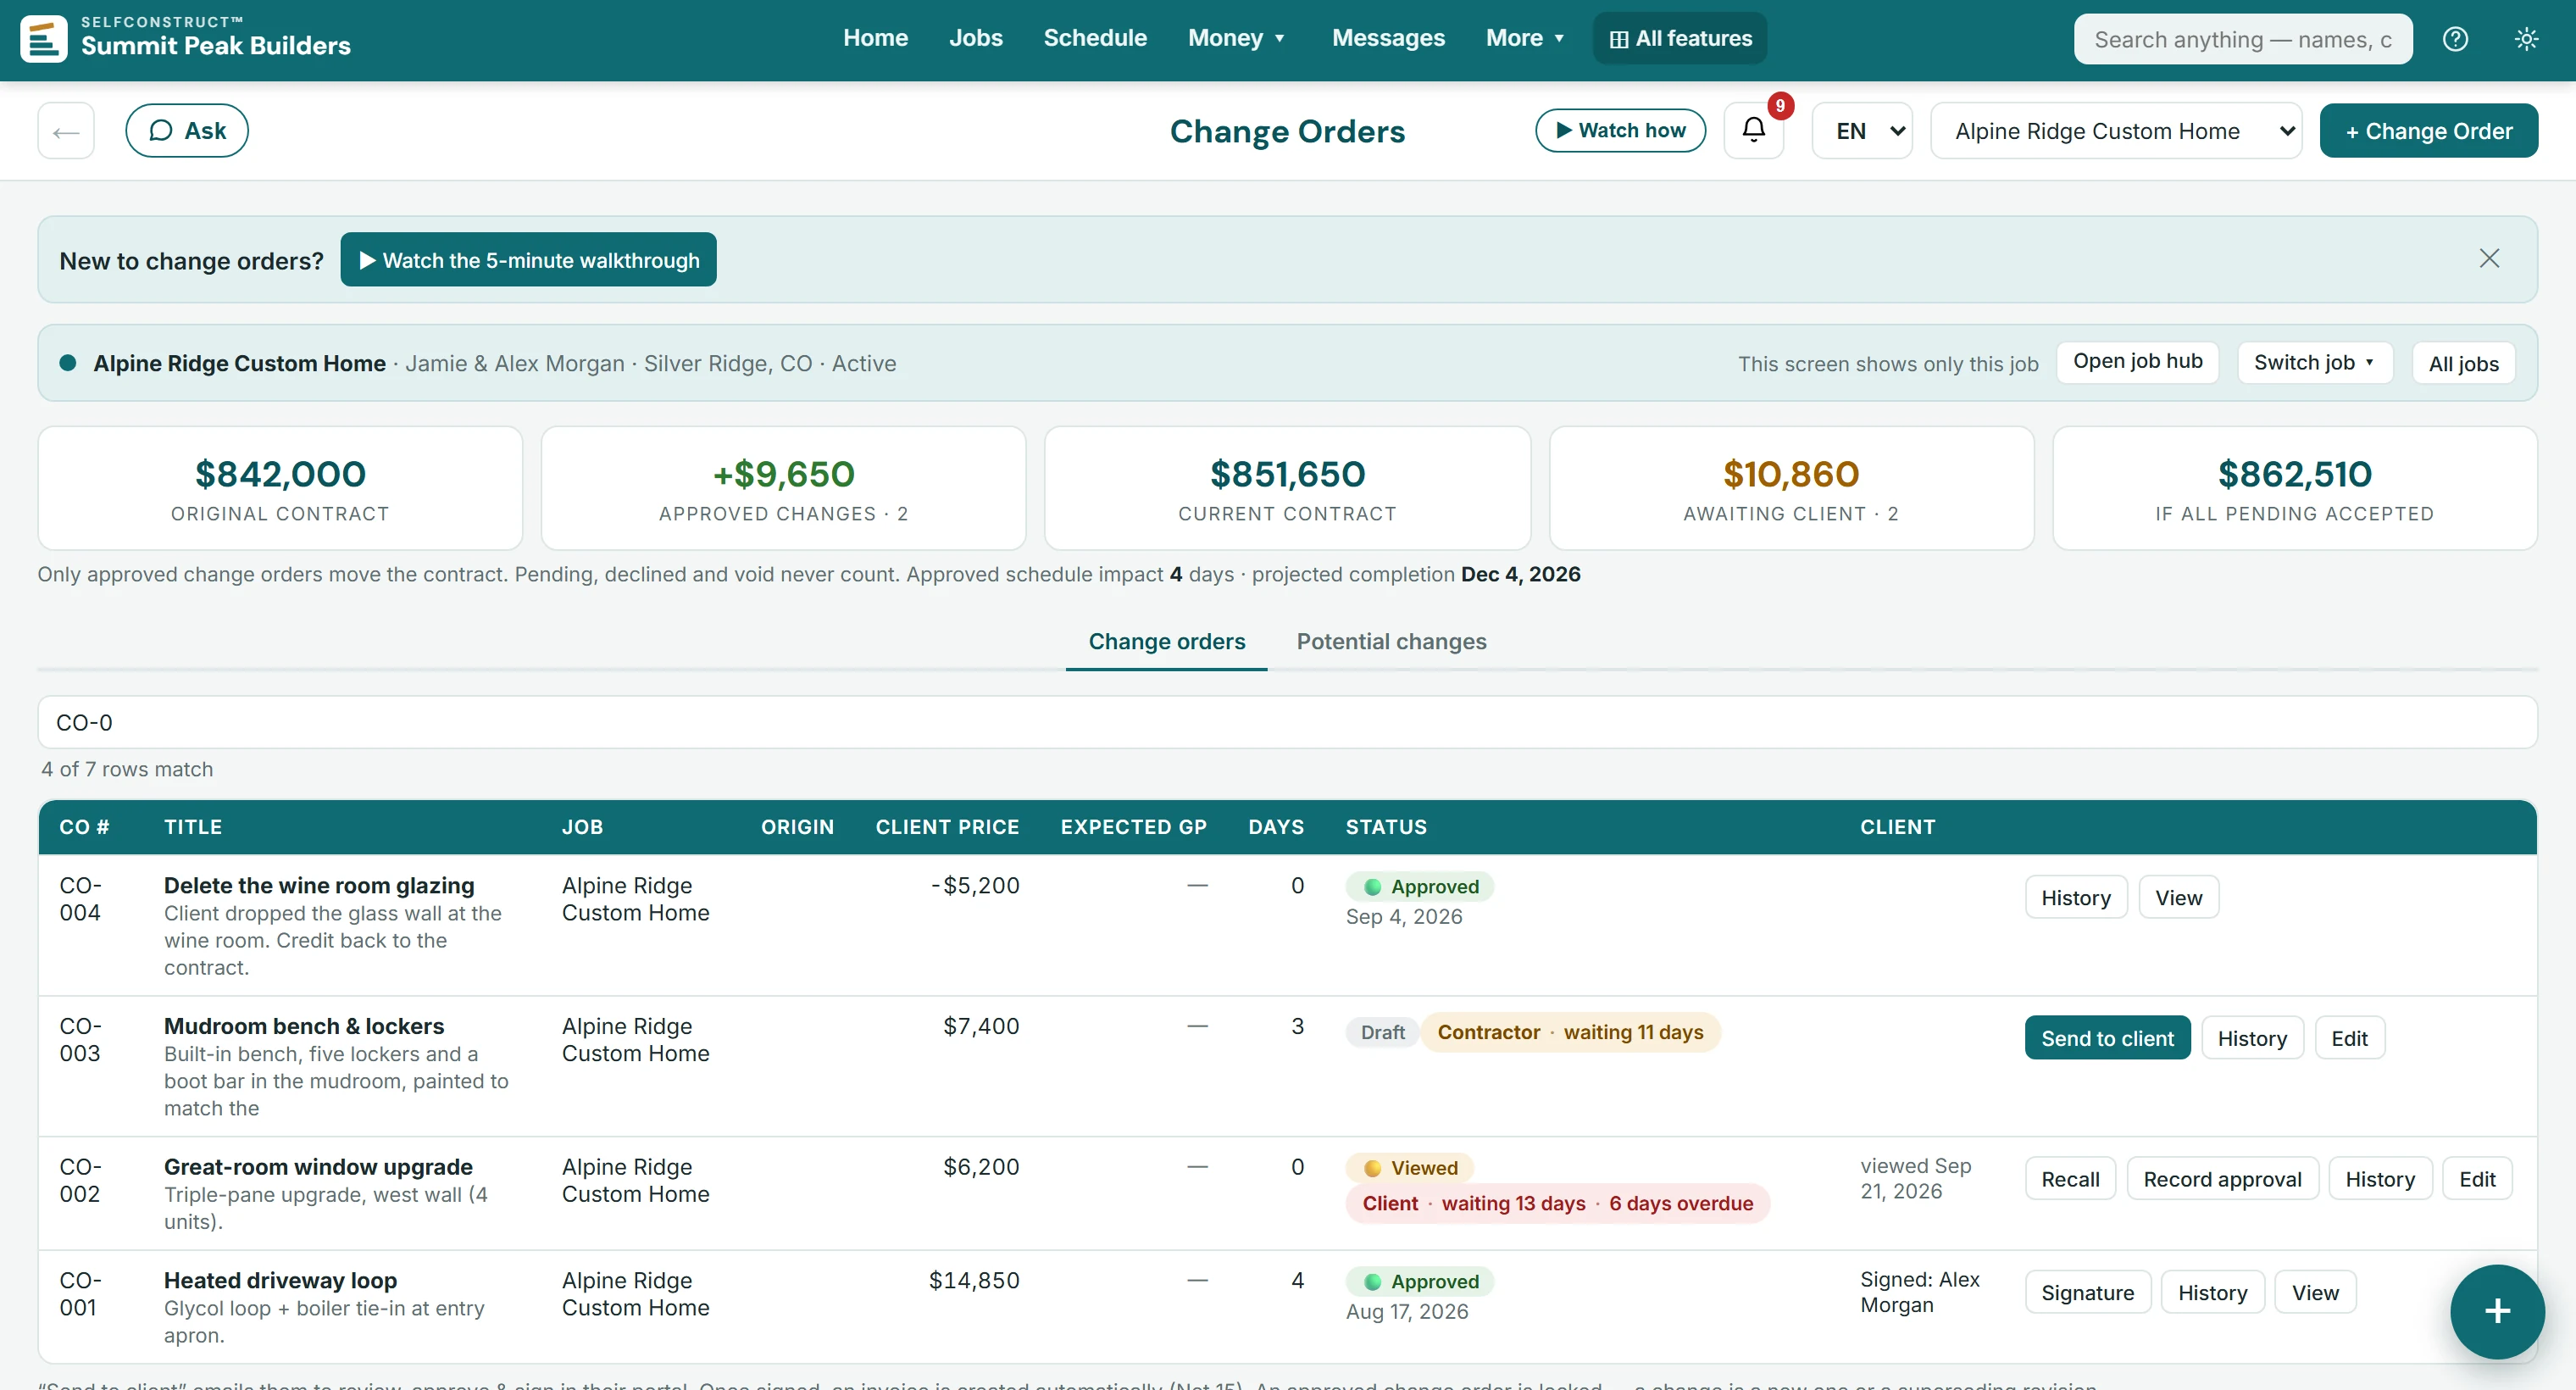2576x1390 pixels.
Task: Open Signature for CO-001
Action: click(x=2087, y=1292)
